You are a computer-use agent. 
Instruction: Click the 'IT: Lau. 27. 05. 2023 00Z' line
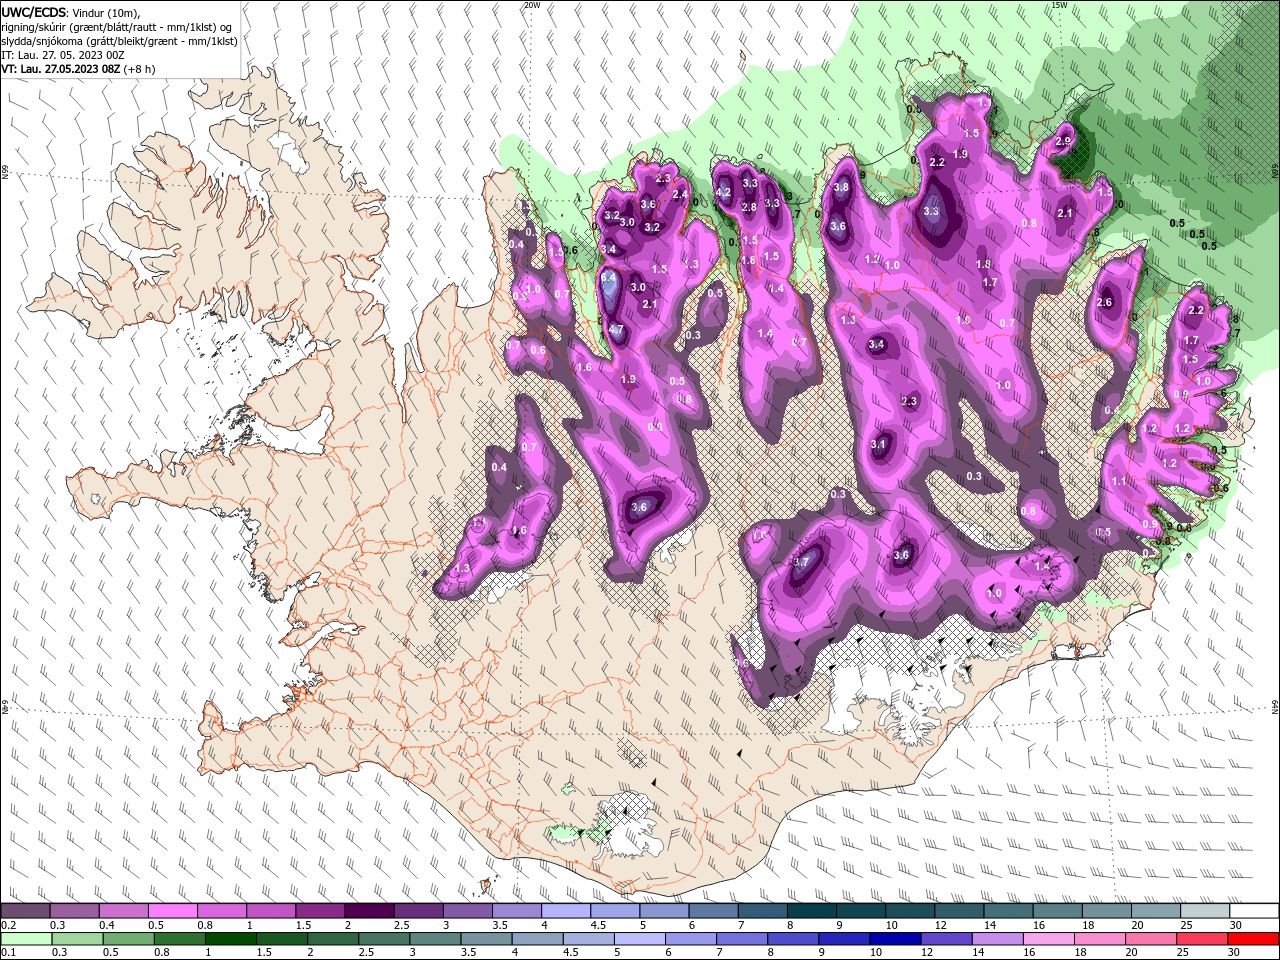[62, 55]
